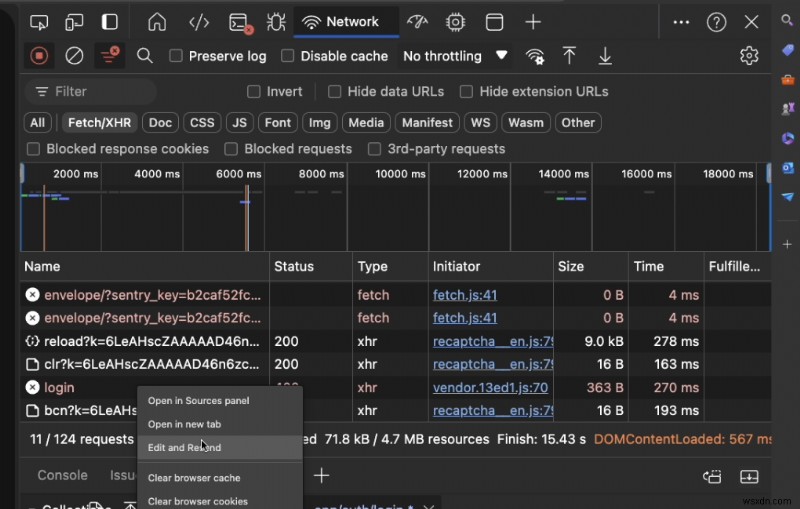Filter by Wasm type
800x509 pixels.
(526, 123)
